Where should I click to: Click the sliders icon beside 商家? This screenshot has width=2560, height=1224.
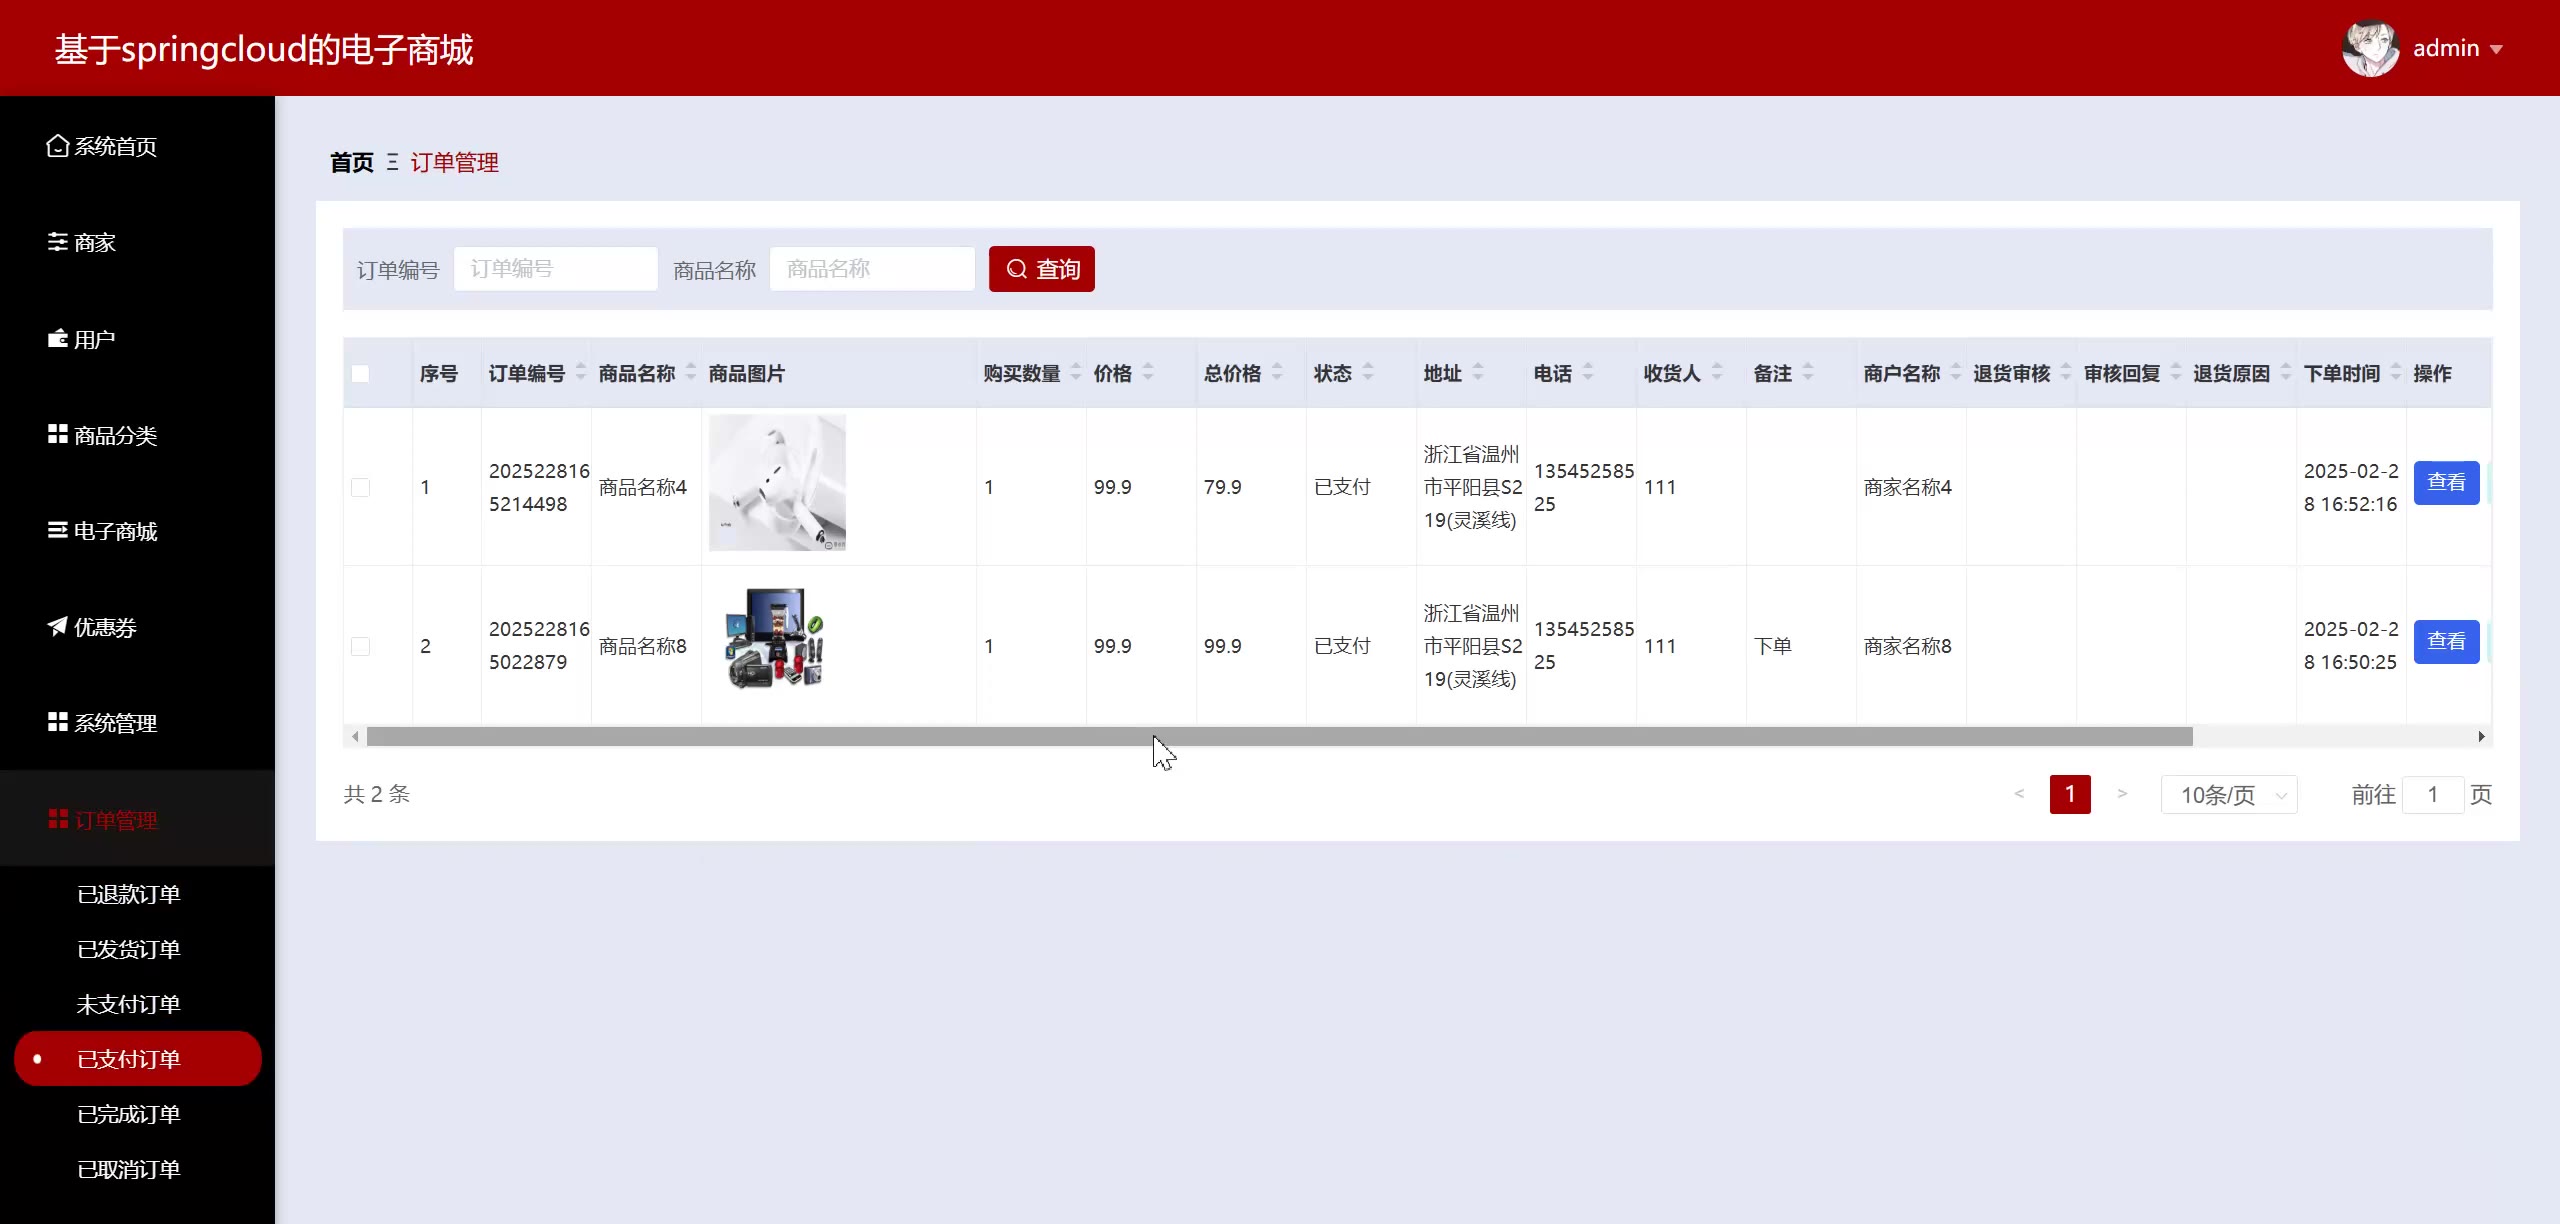pos(58,242)
